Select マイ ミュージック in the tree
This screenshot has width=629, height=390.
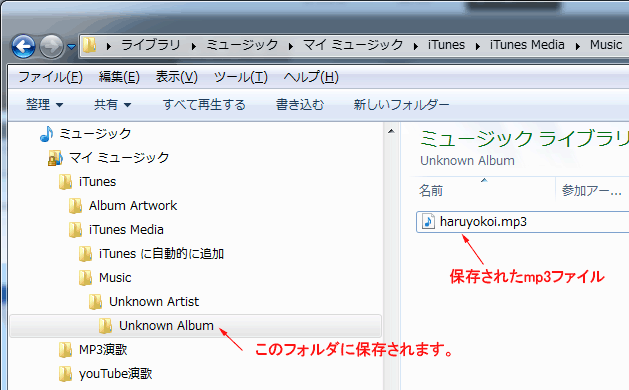point(119,157)
